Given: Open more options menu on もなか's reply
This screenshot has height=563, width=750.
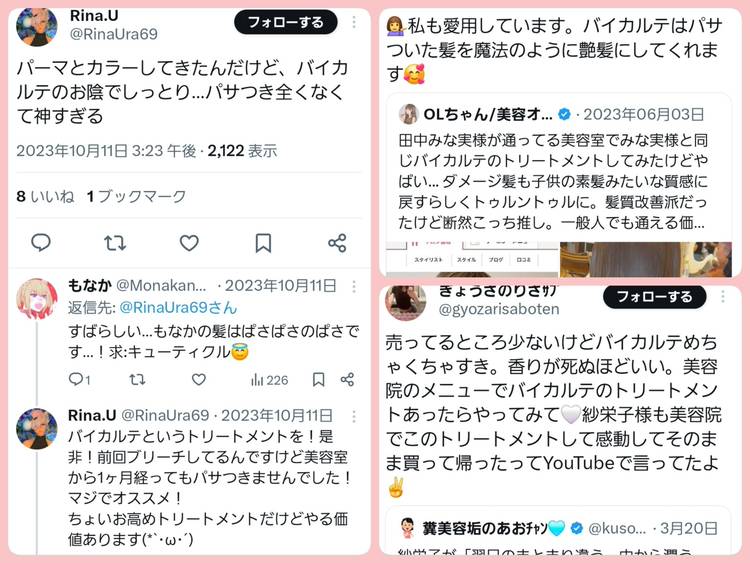Looking at the screenshot, I should pyautogui.click(x=354, y=286).
